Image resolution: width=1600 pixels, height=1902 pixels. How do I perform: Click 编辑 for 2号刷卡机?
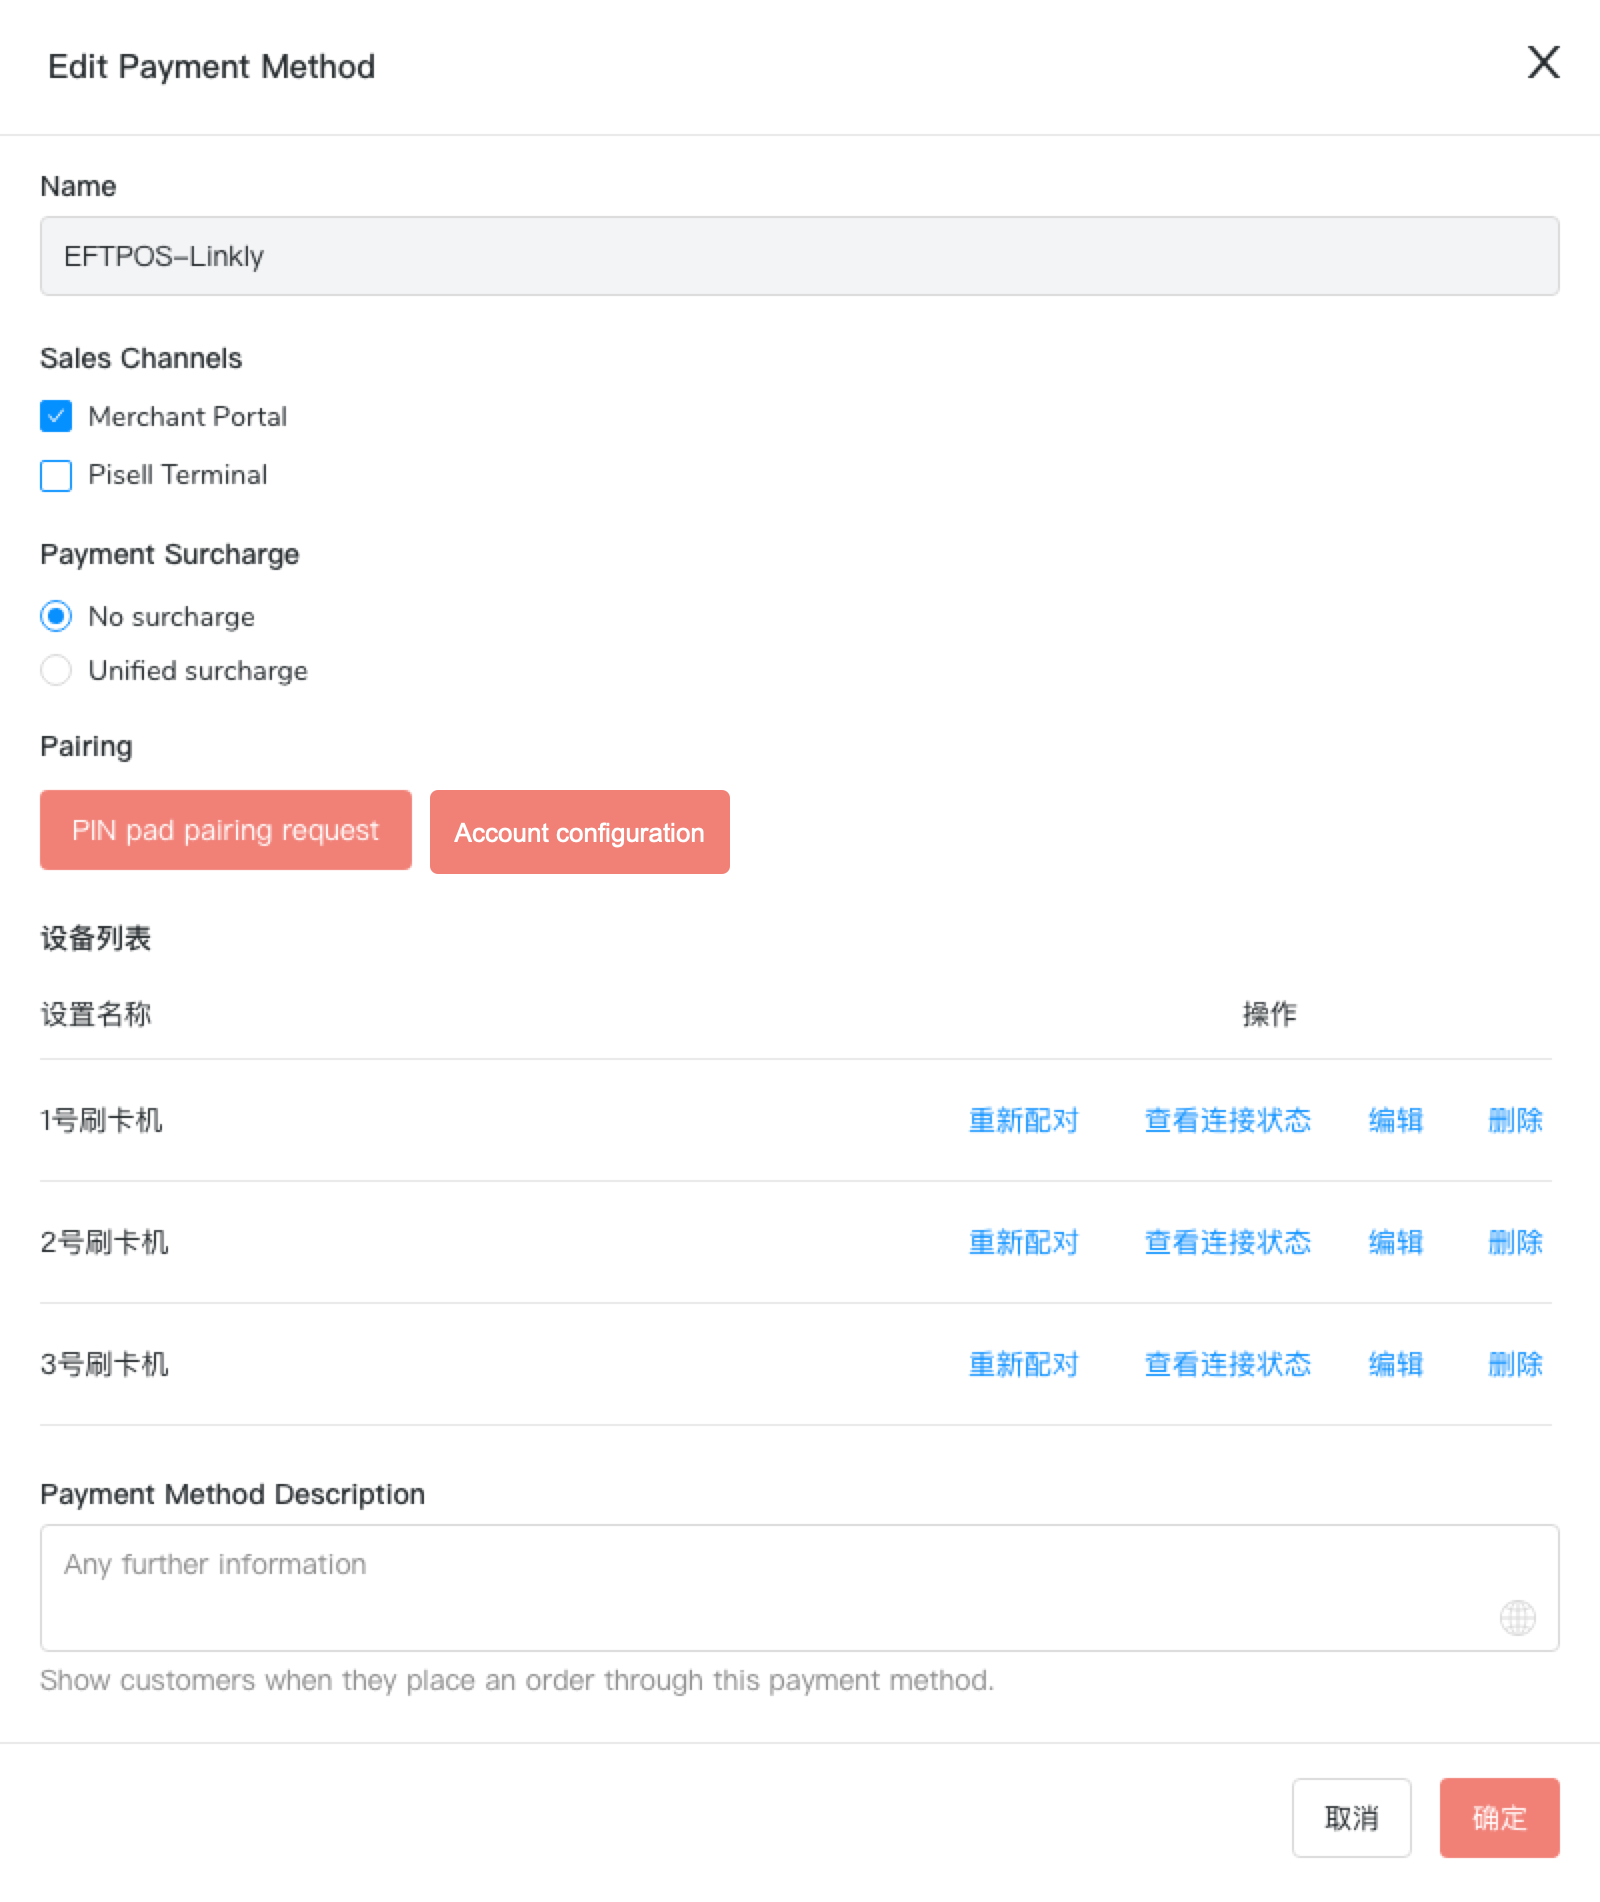[x=1396, y=1242]
